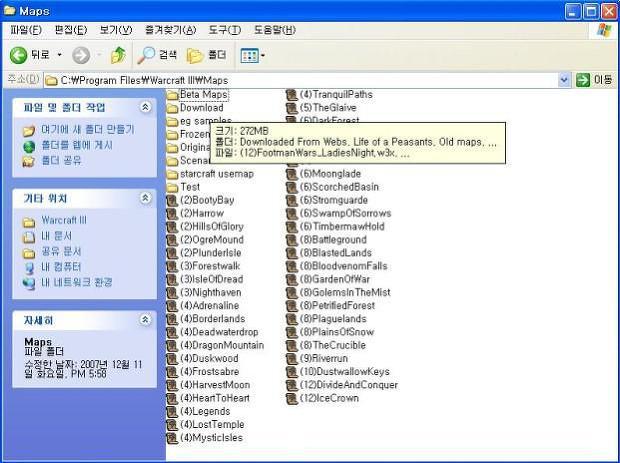Select file name (4)Frostsabre
The width and height of the screenshot is (620, 463).
210,372
